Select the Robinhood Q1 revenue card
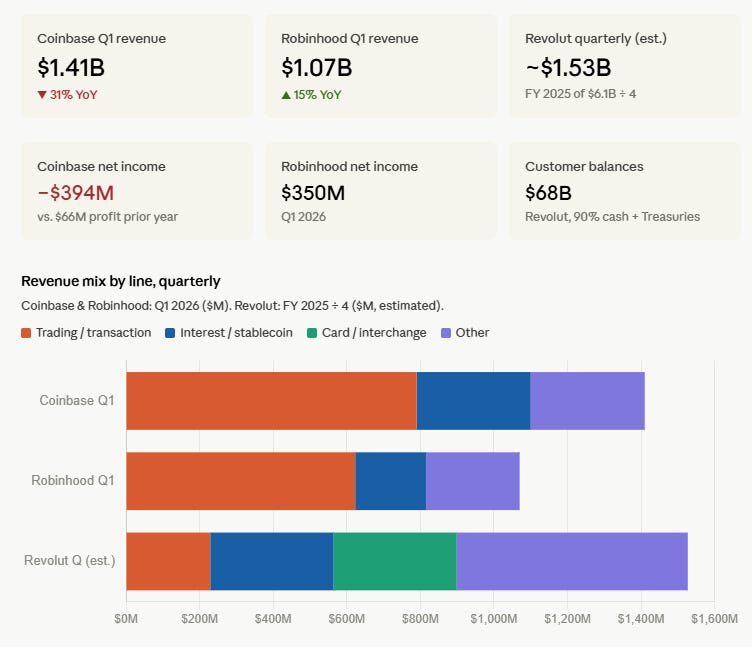This screenshot has height=647, width=752. 381,66
